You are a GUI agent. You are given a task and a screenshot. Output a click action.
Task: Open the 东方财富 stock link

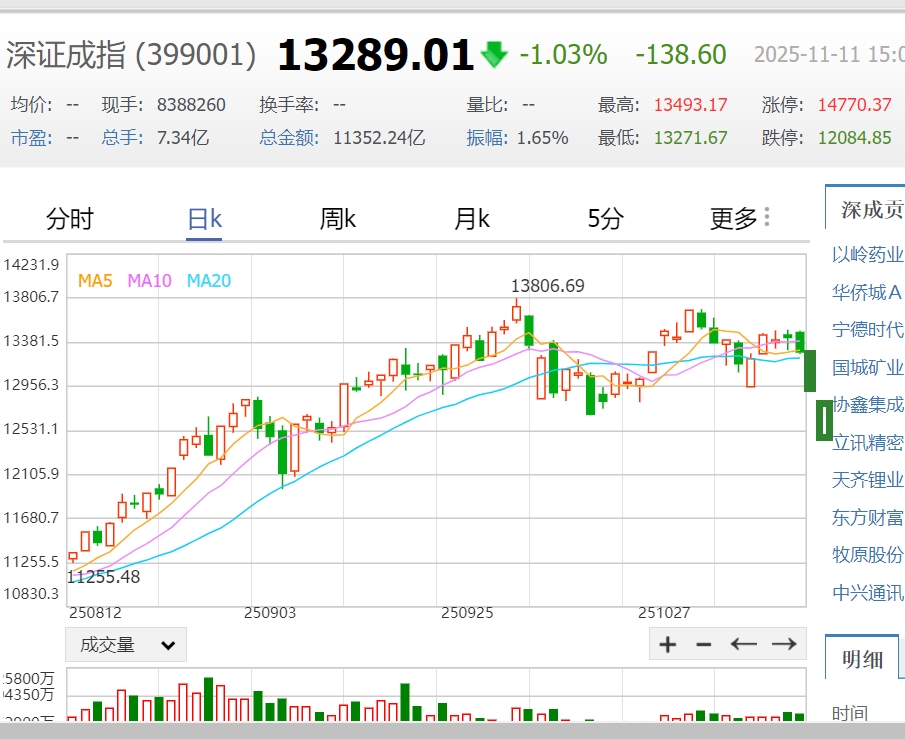(x=867, y=517)
